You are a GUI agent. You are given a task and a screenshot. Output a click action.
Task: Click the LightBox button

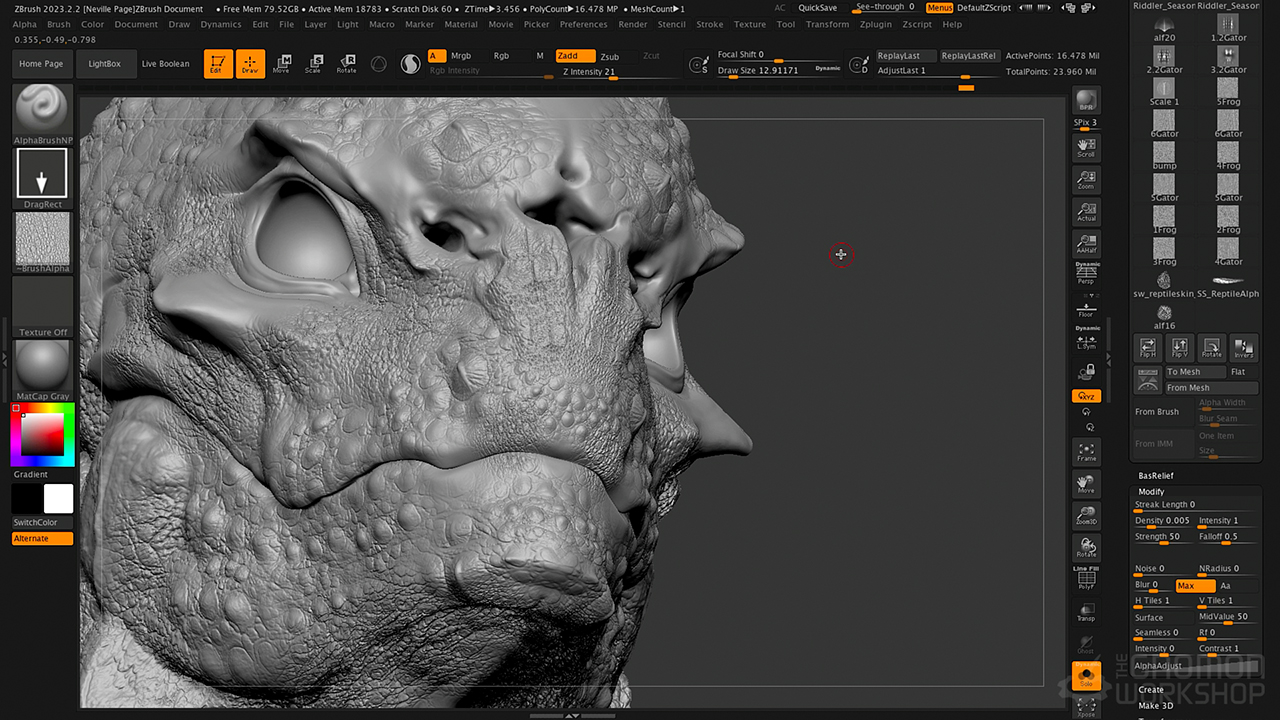coord(104,64)
